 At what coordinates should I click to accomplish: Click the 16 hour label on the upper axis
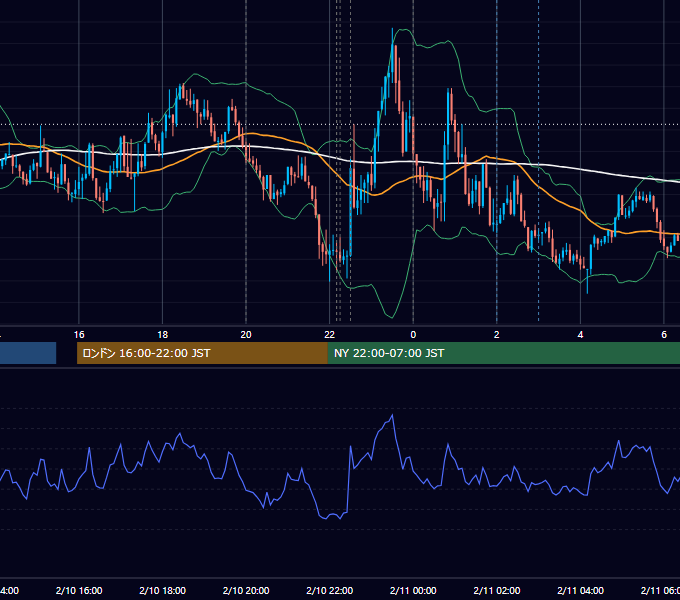click(x=79, y=335)
